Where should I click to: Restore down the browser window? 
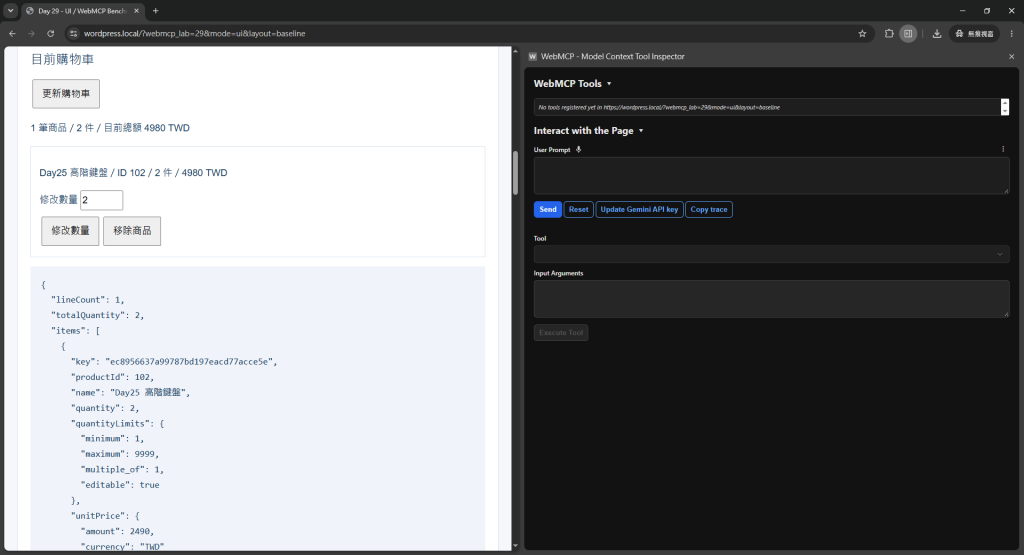coord(987,10)
